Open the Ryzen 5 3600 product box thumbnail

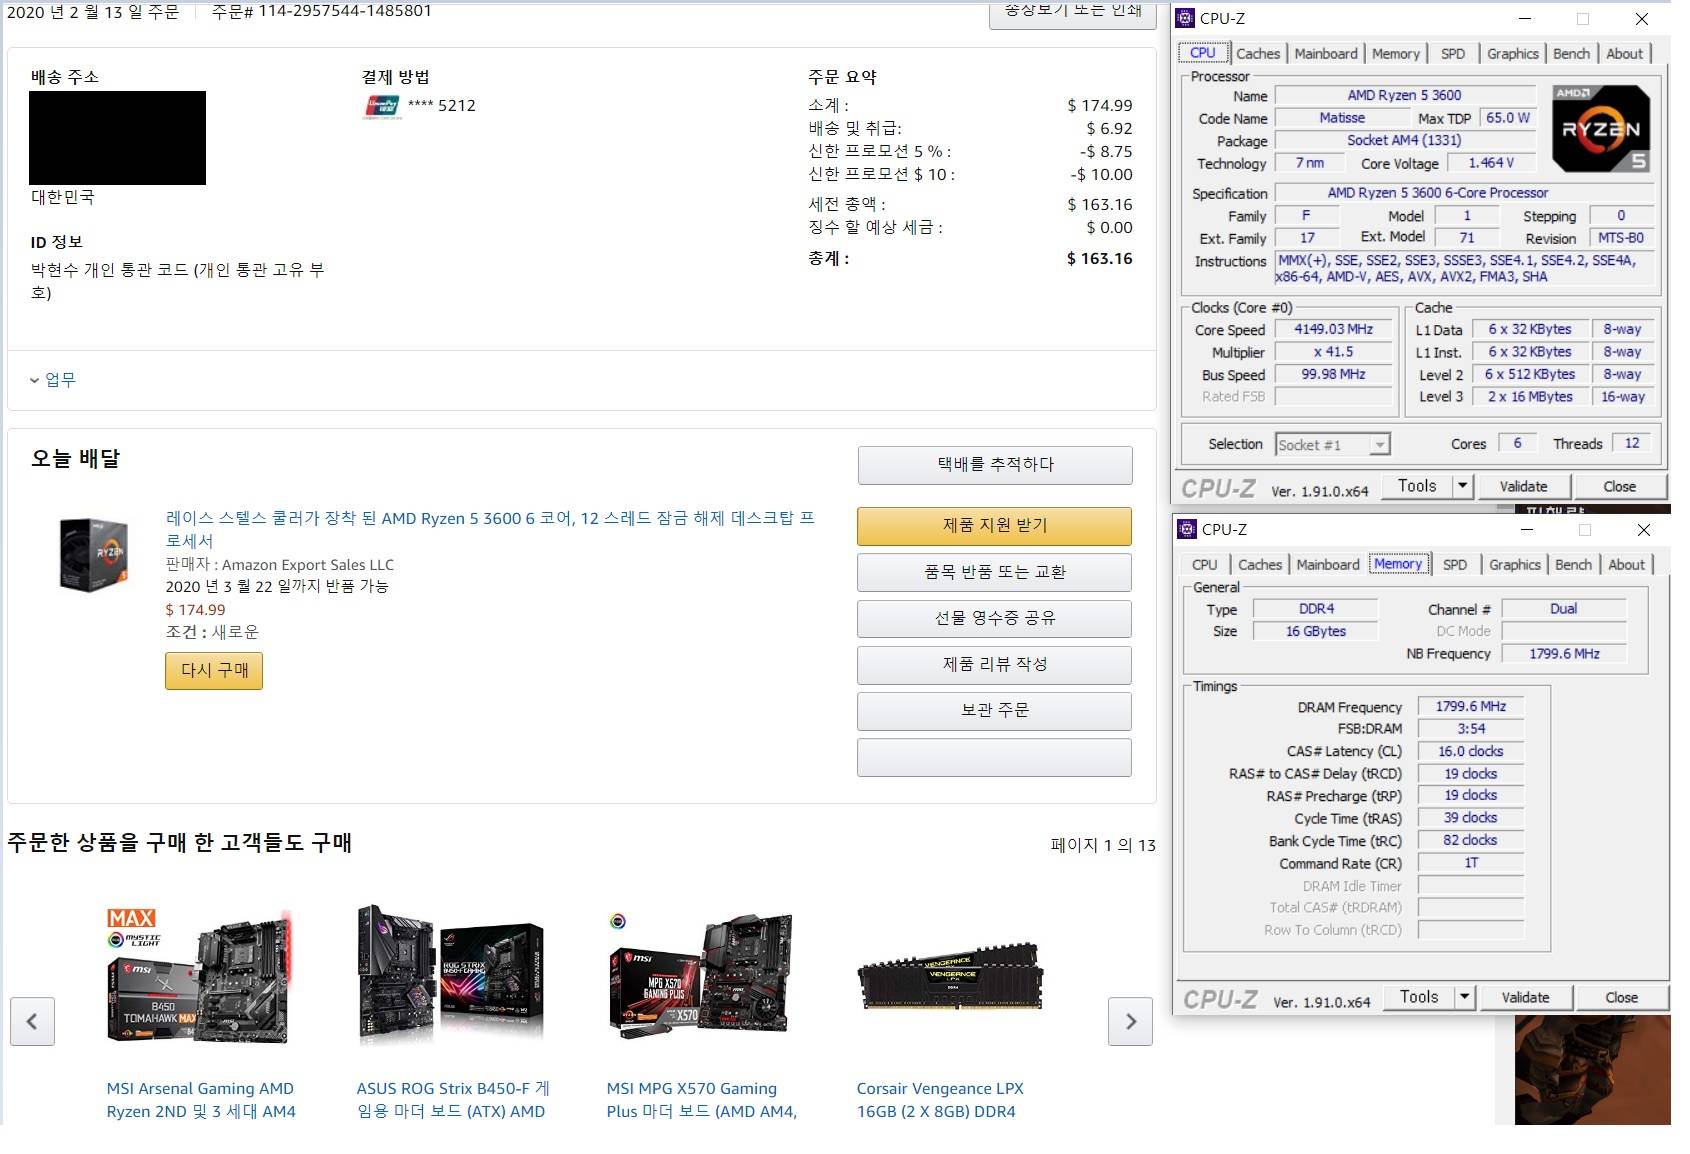pos(93,554)
